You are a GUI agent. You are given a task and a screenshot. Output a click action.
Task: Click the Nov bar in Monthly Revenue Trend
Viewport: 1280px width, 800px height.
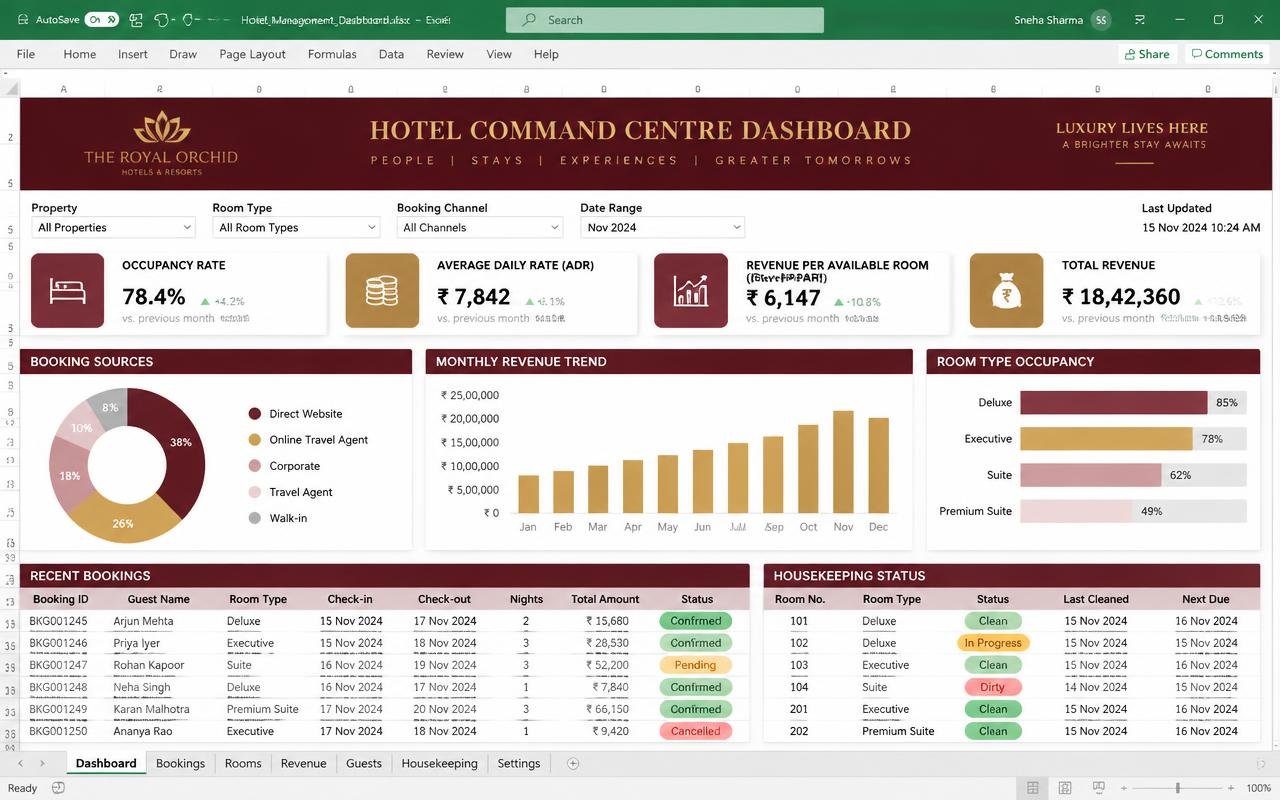pos(843,462)
